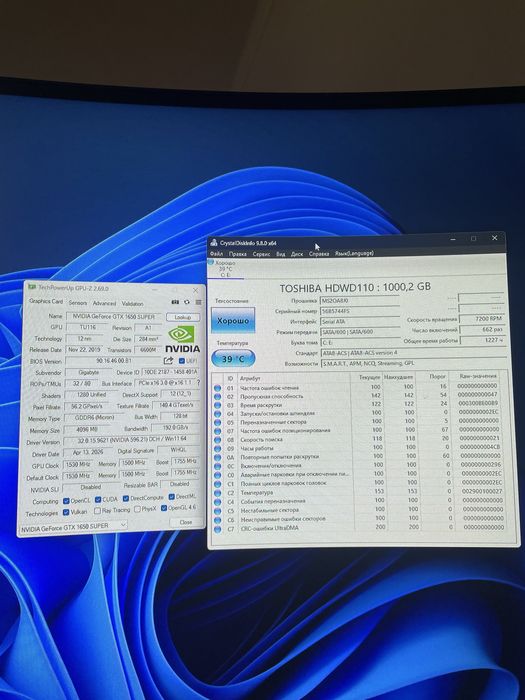525x700 pixels.
Task: Click the CrystalDiskInfo title bar app icon
Action: [x=214, y=243]
